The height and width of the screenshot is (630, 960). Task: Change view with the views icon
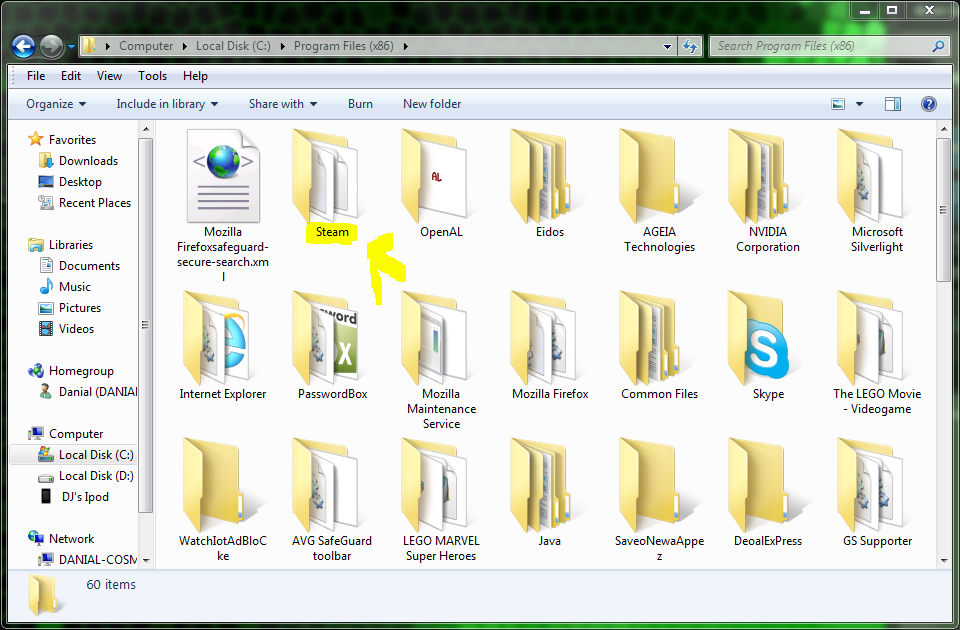tap(838, 104)
